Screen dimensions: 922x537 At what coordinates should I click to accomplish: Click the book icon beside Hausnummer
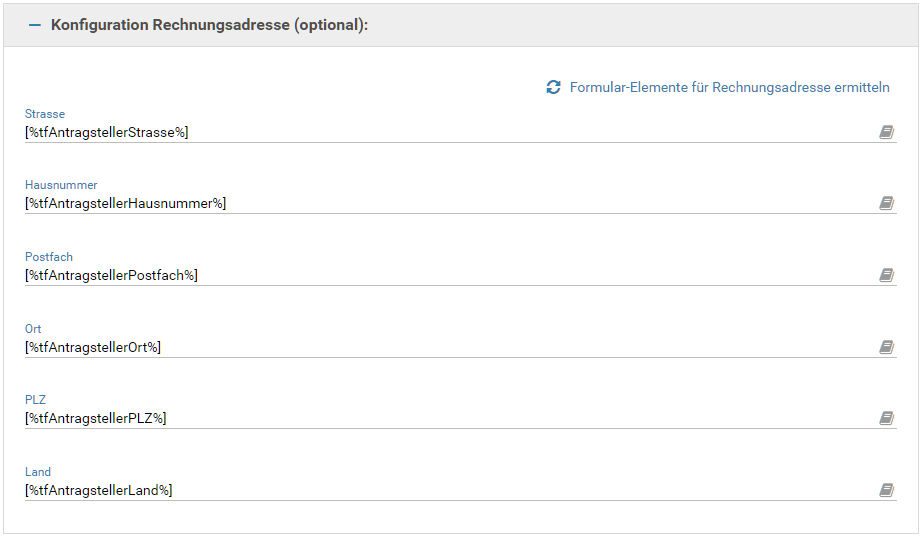[886, 204]
